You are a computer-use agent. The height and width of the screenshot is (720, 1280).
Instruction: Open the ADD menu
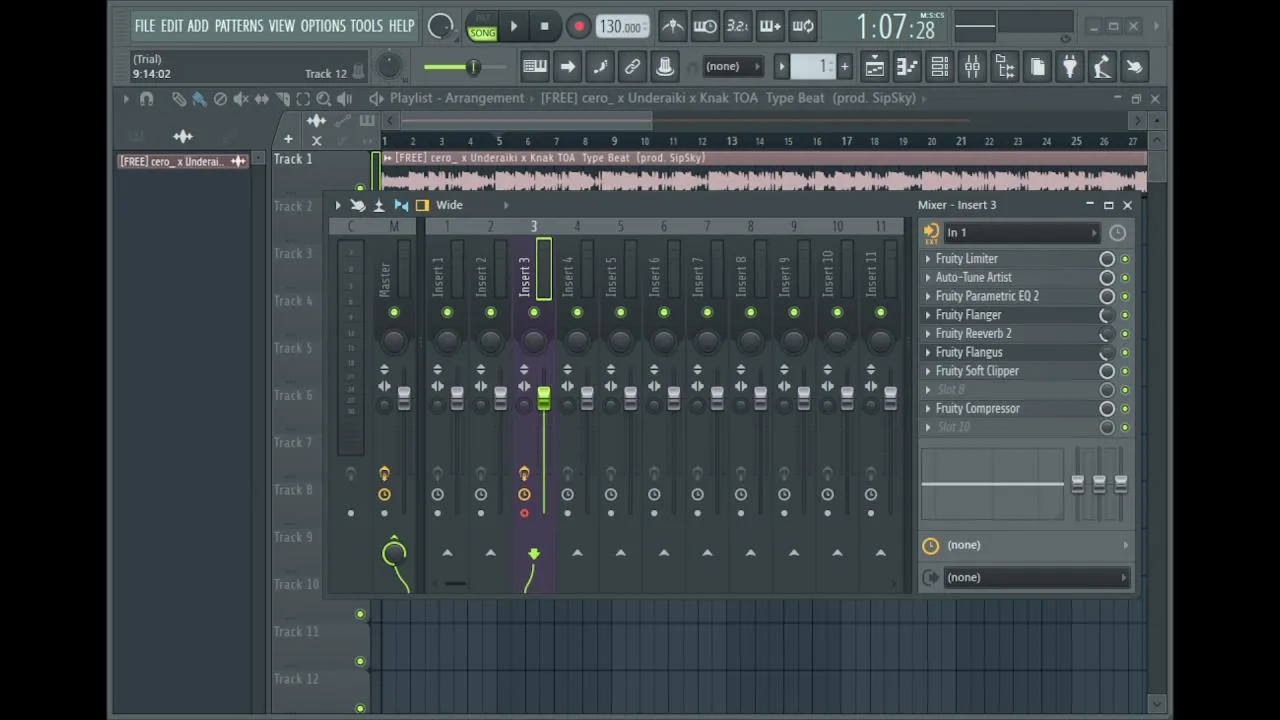(198, 26)
